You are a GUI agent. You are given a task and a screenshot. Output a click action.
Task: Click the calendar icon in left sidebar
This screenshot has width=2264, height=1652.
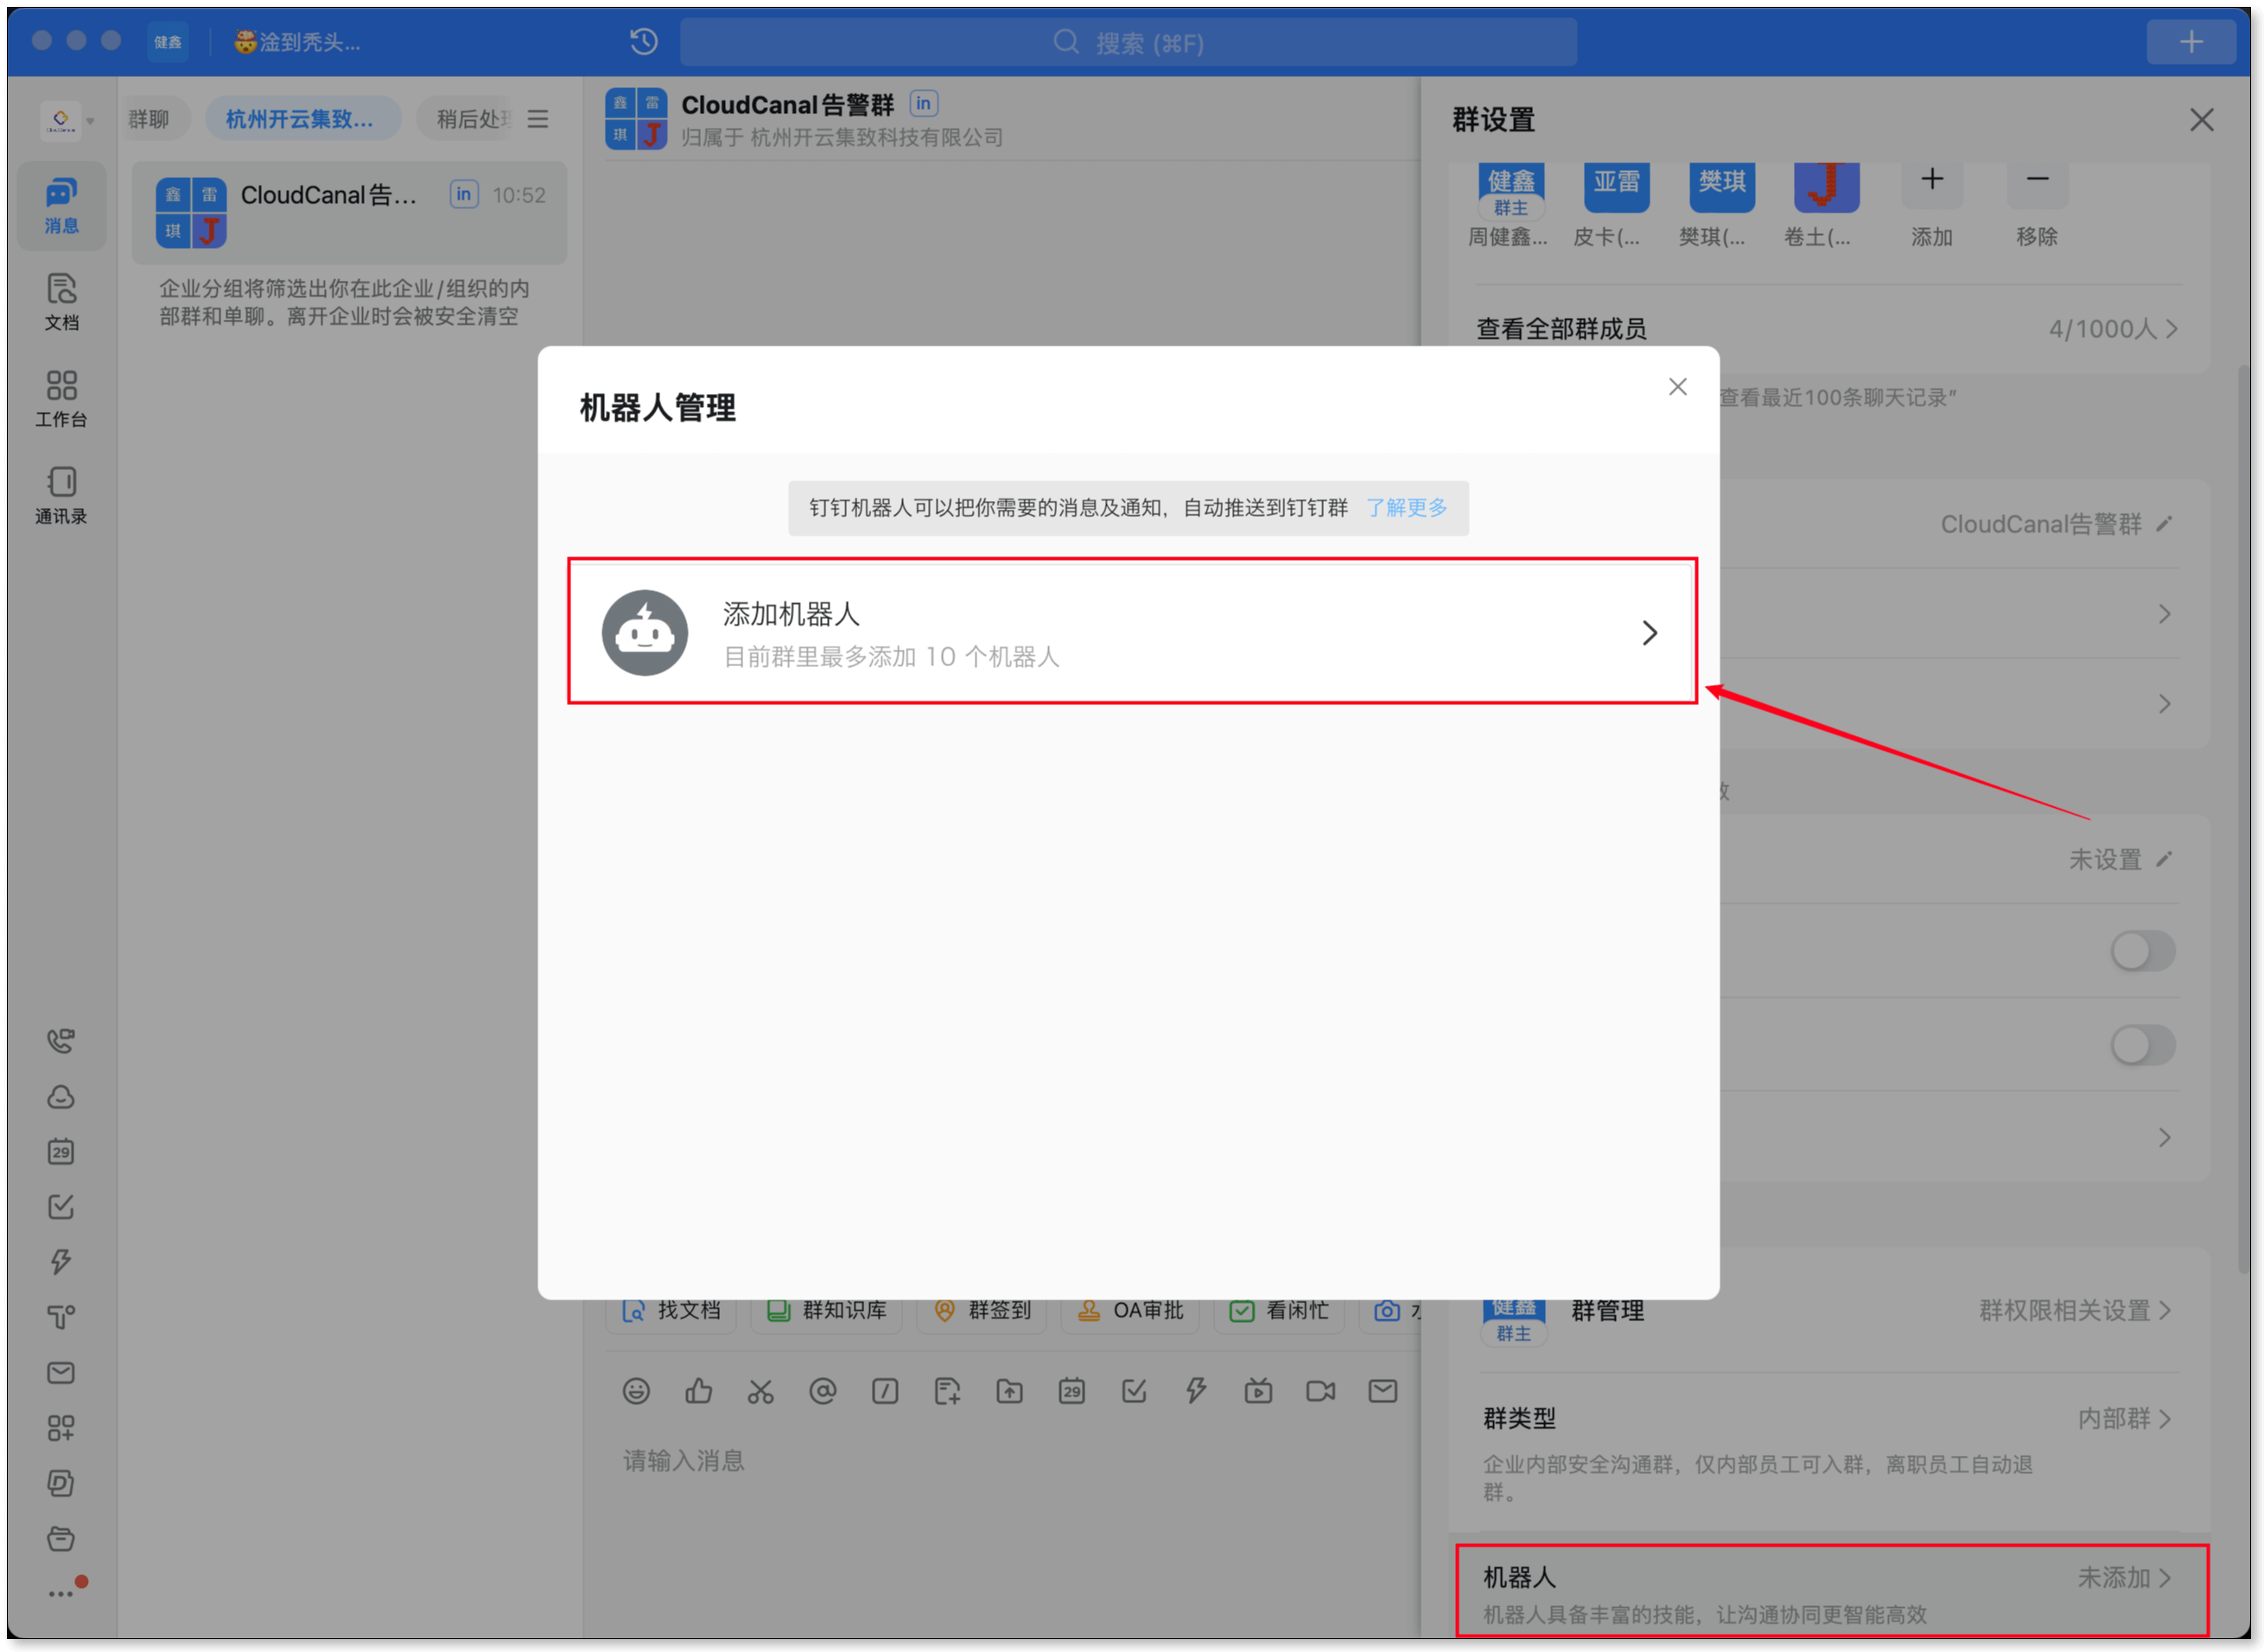point(61,1151)
